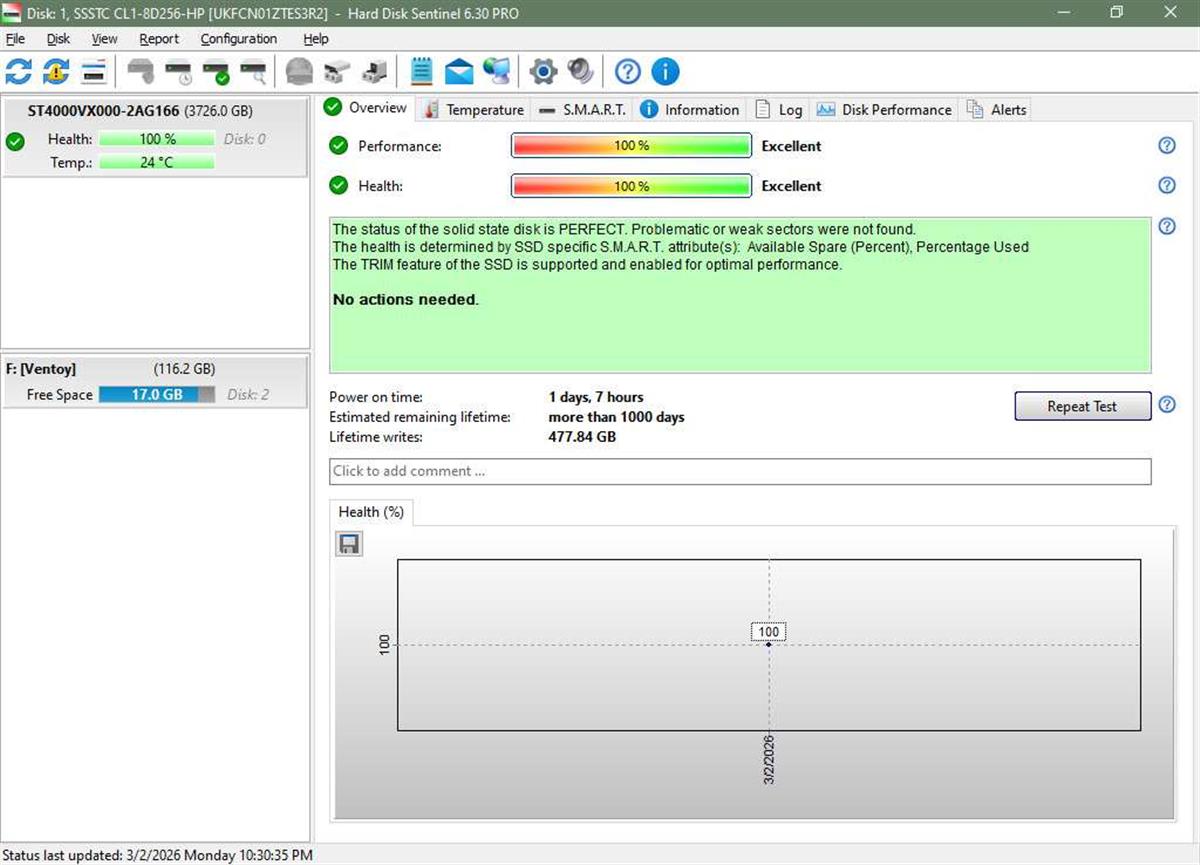Click the comment input field
1200x865 pixels.
pyautogui.click(x=740, y=471)
